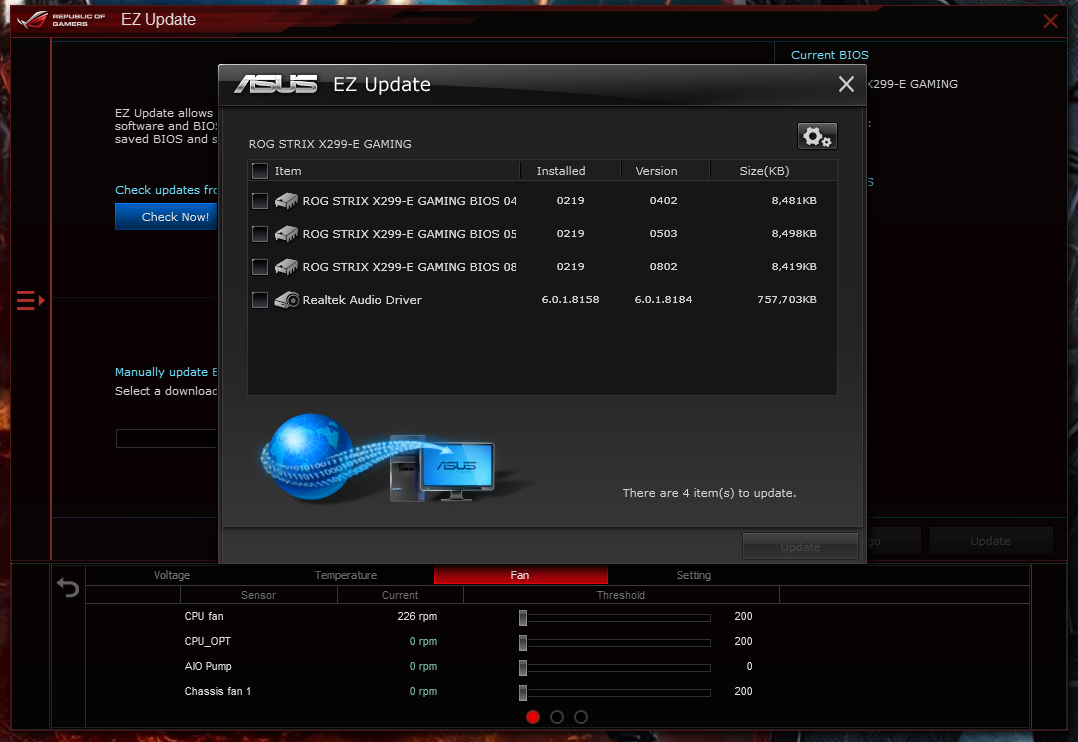Select ROG STRIX X299-E GAMING BIOS 04 row text
This screenshot has height=742, width=1078.
coord(409,201)
